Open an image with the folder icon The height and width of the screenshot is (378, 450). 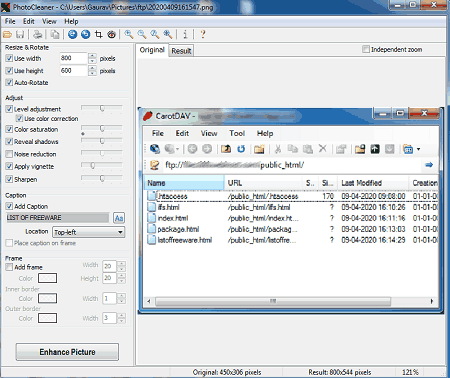(7, 34)
